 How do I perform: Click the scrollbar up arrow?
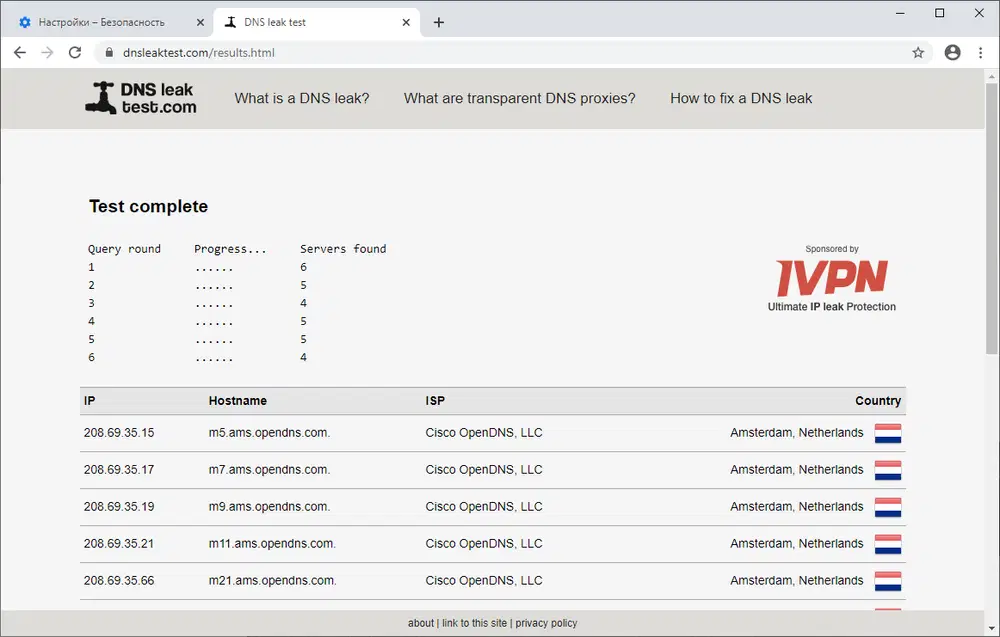991,76
